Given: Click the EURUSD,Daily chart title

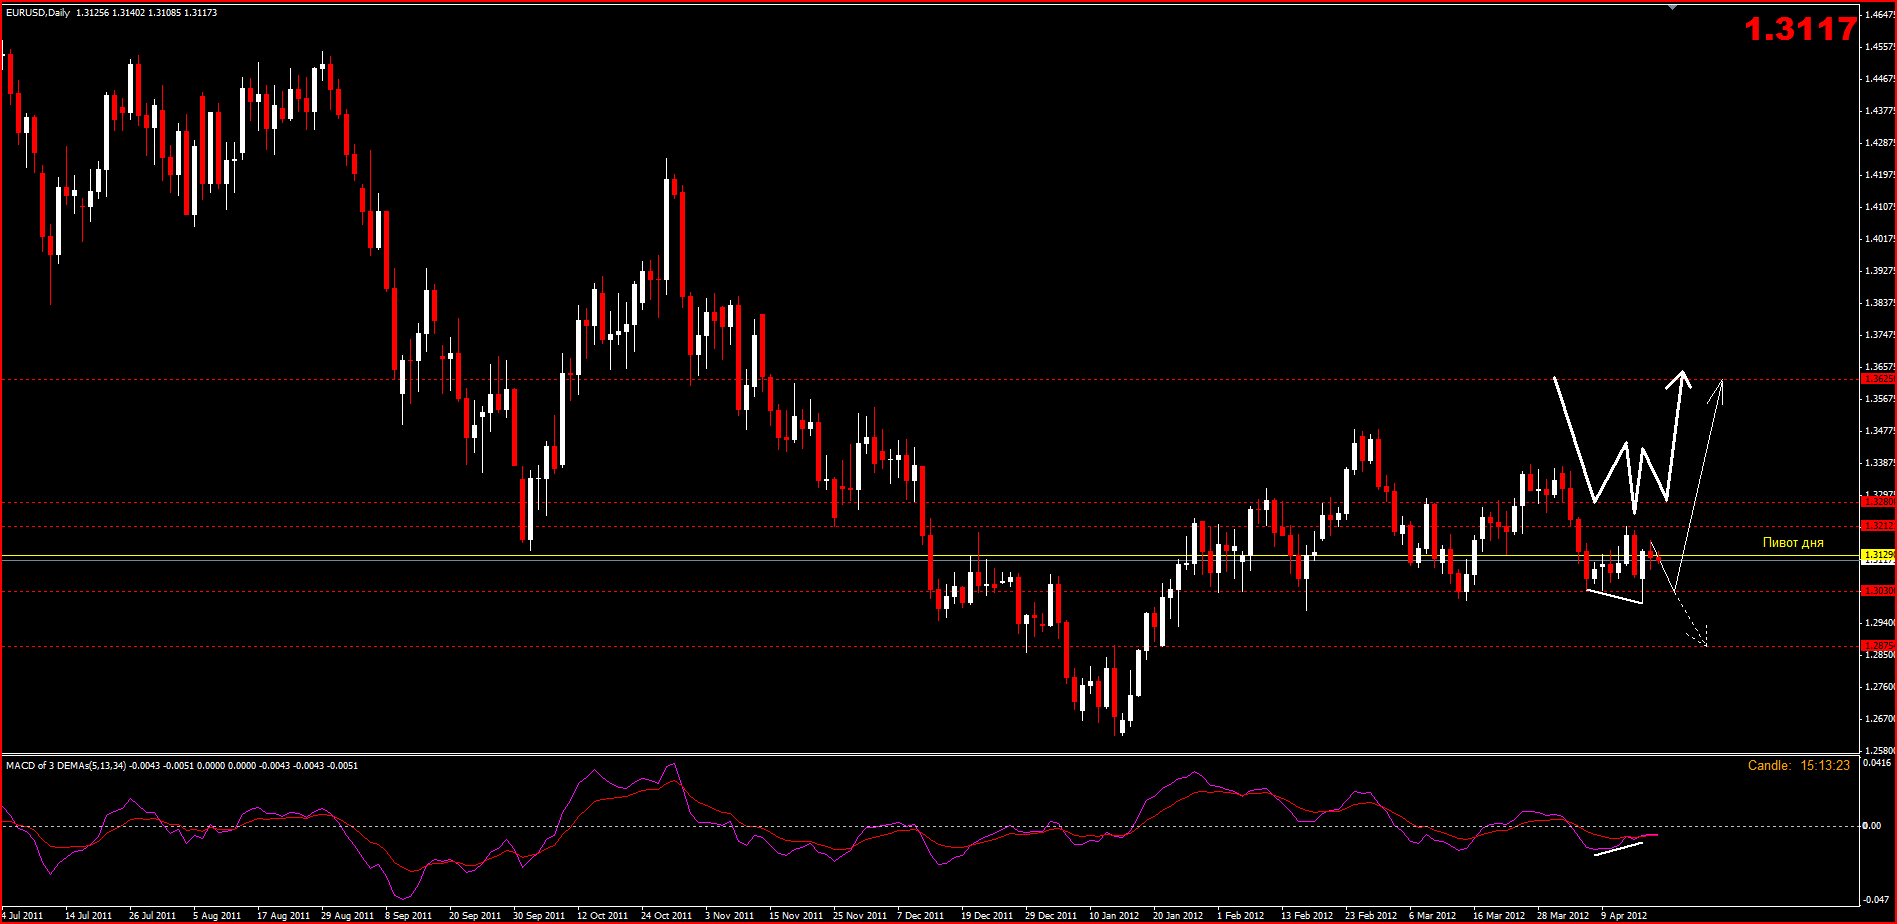Looking at the screenshot, I should tap(39, 13).
